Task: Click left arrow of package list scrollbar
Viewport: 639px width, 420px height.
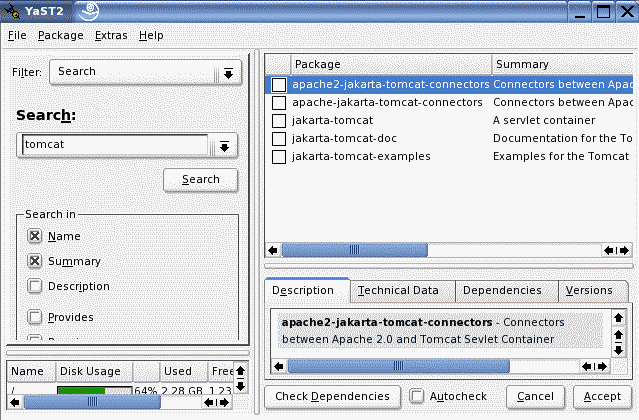Action: coord(273,250)
